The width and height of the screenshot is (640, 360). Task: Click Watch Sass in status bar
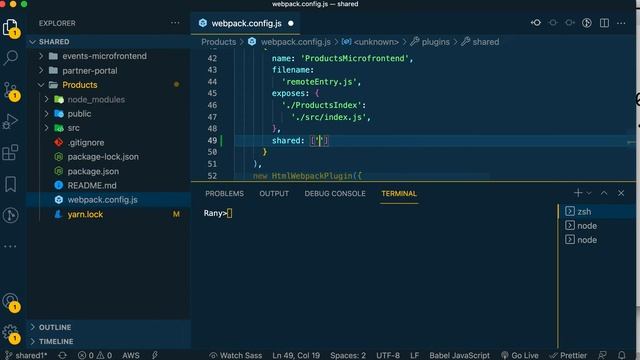coord(236,355)
